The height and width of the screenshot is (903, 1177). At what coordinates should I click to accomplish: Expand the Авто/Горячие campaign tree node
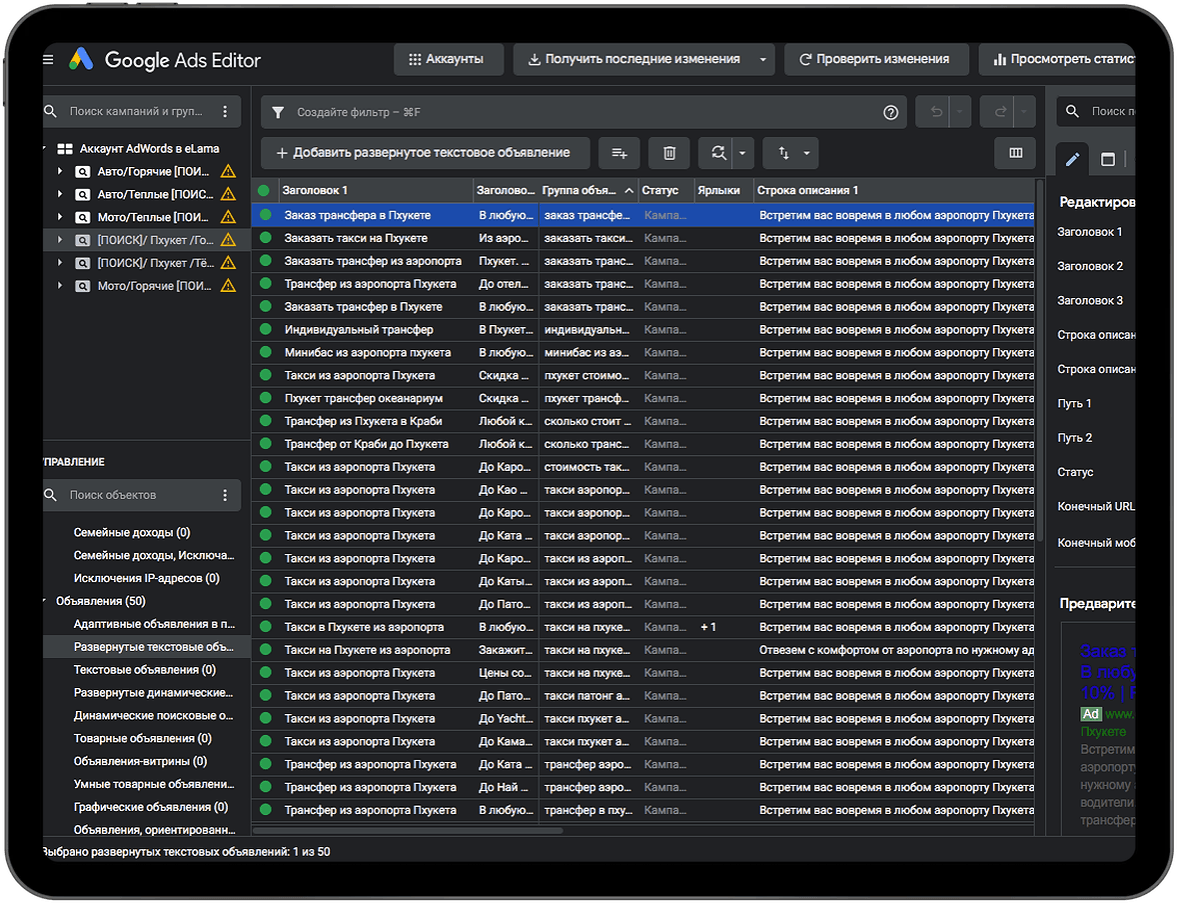coord(61,171)
